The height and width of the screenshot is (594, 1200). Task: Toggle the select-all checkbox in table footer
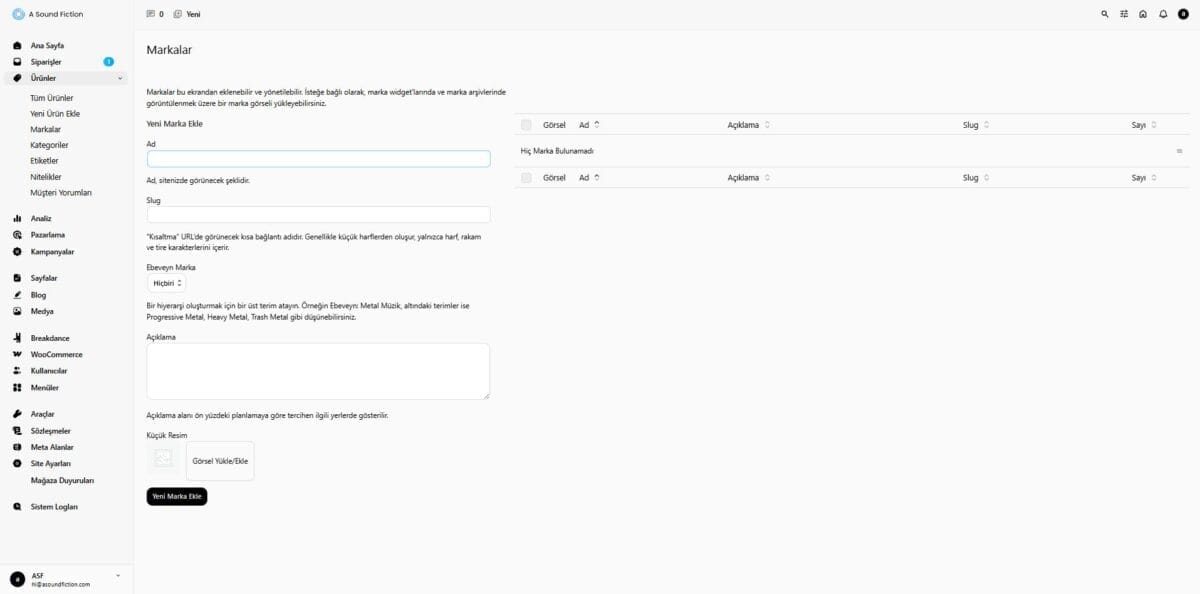526,178
